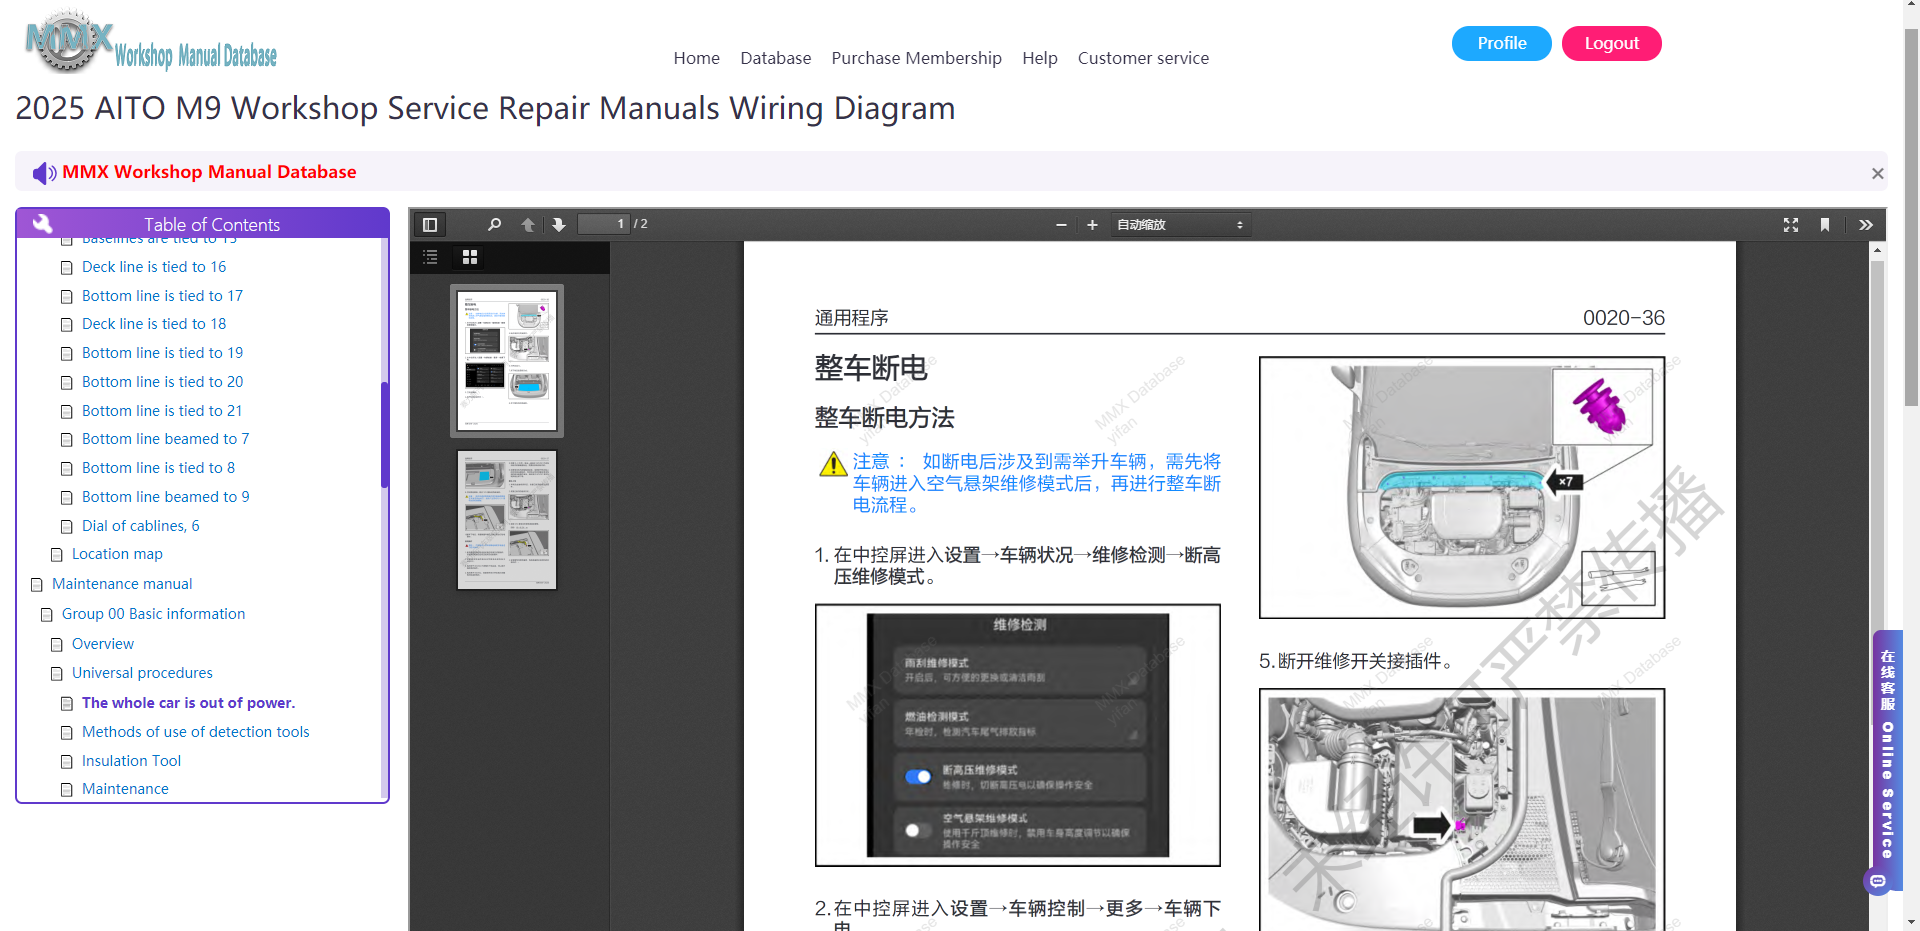Image resolution: width=1920 pixels, height=931 pixels.
Task: Show the document outline view
Action: (x=430, y=257)
